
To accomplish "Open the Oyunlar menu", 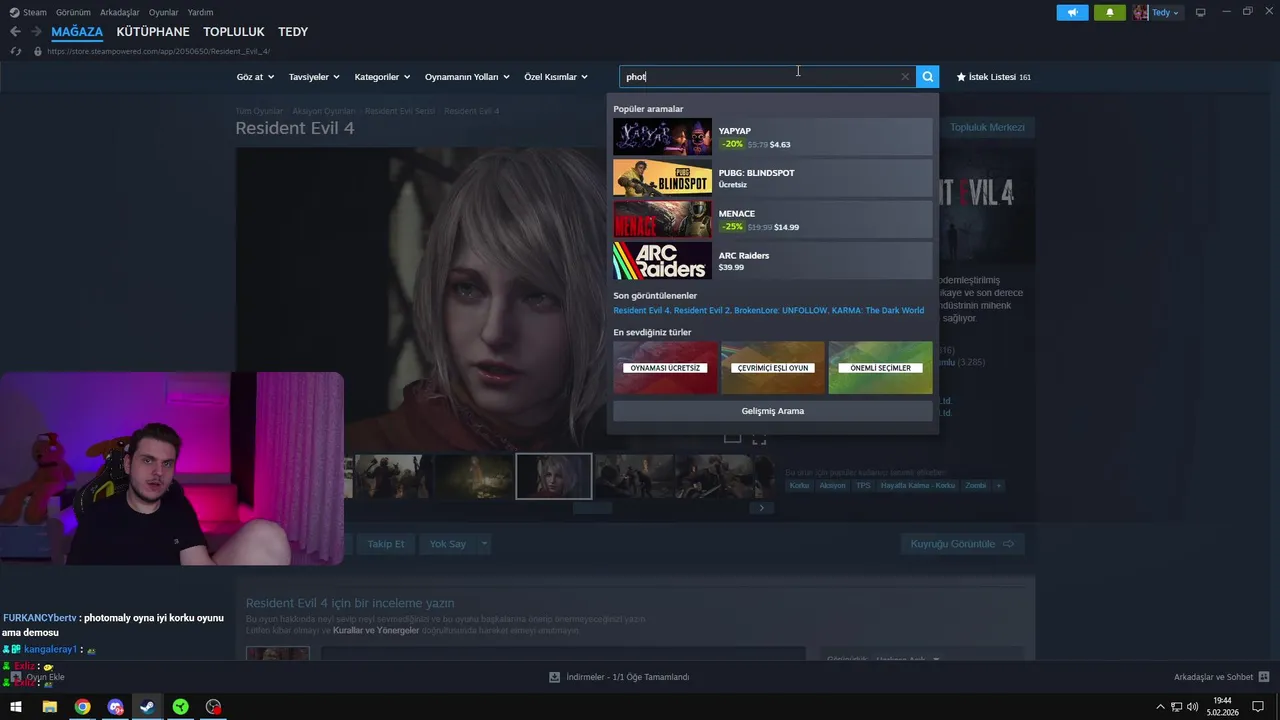I will (x=164, y=13).
